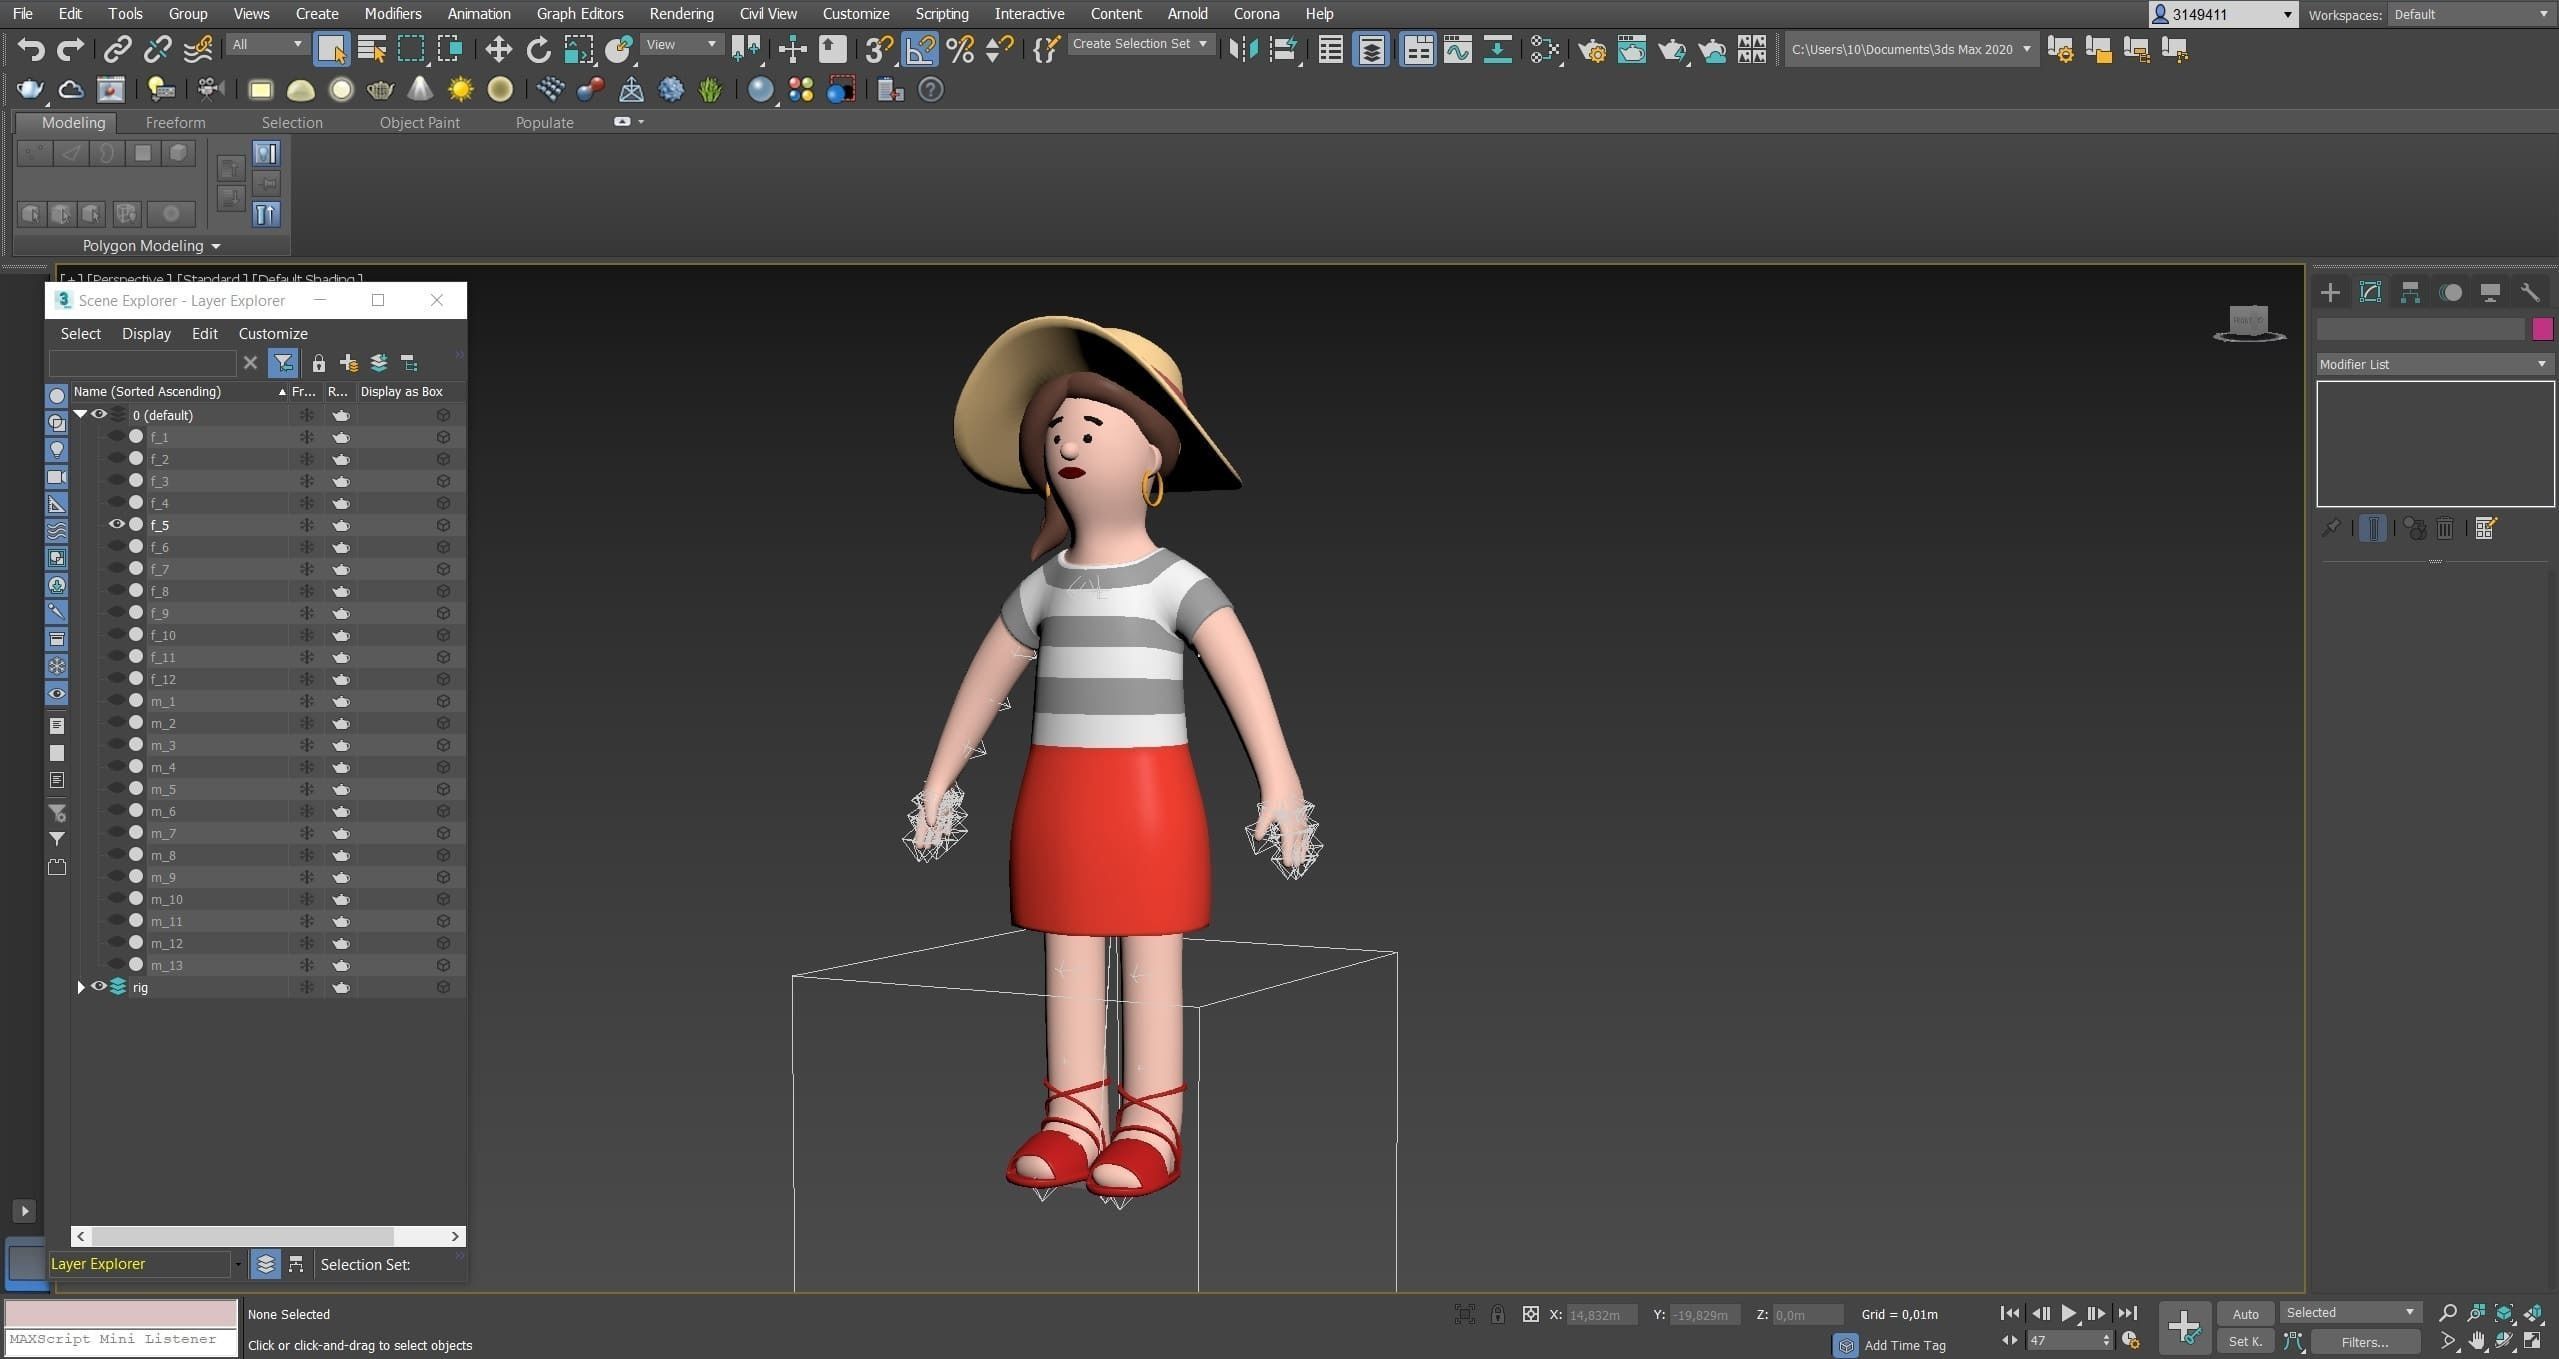Open Render Setup teapot icon
The width and height of the screenshot is (2559, 1359).
(1592, 49)
